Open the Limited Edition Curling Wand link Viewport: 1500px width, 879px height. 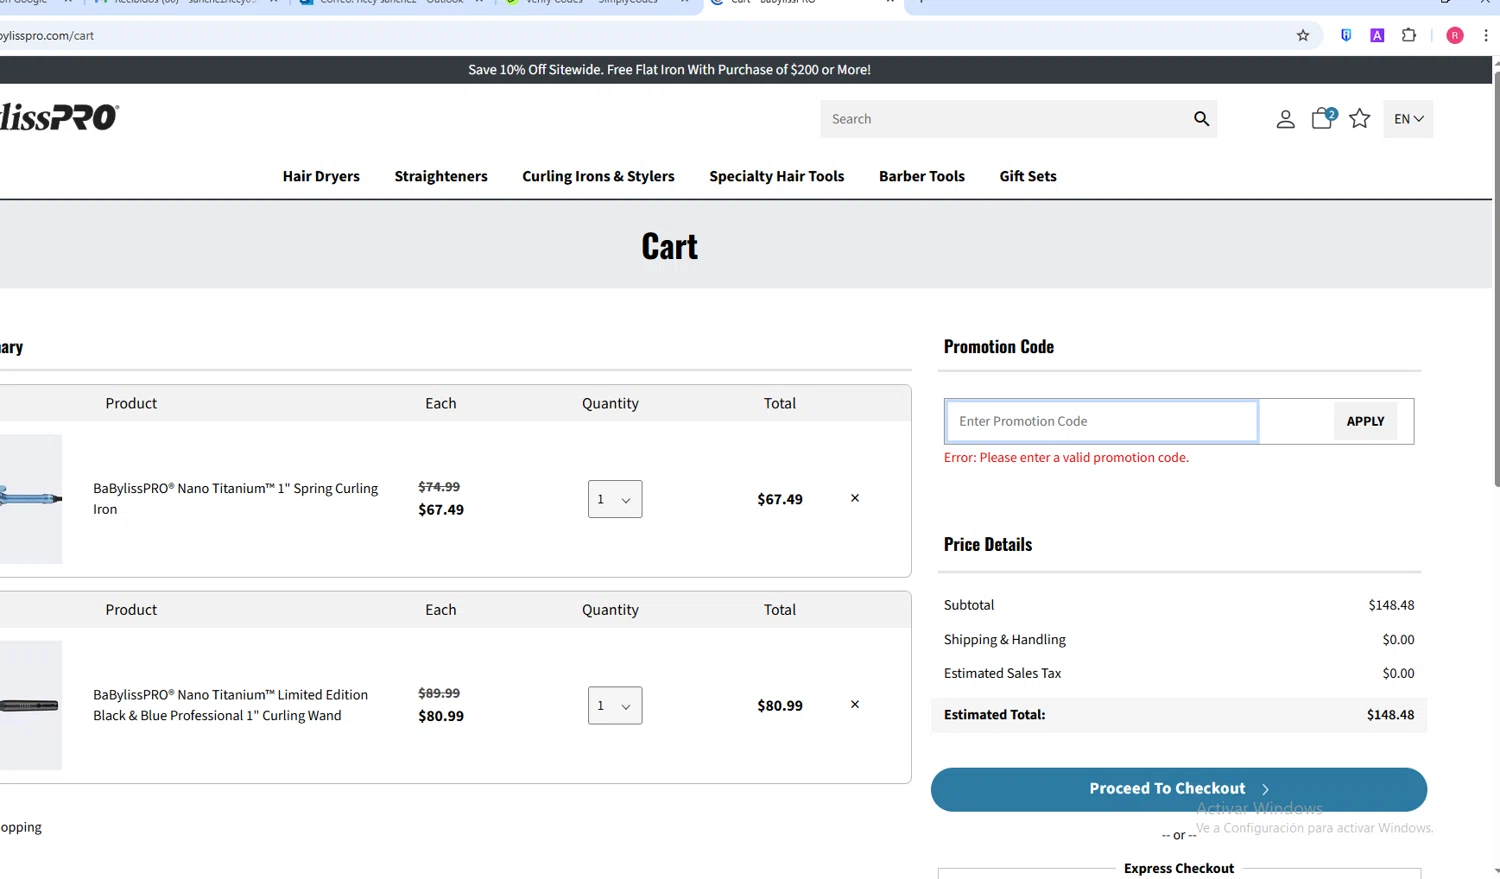(230, 705)
